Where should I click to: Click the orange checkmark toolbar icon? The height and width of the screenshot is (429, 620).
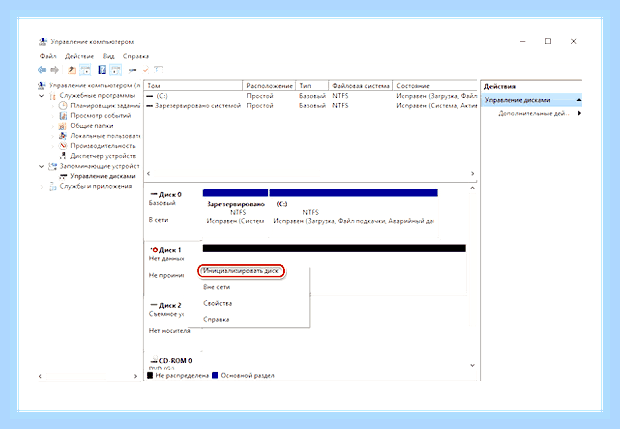(146, 70)
